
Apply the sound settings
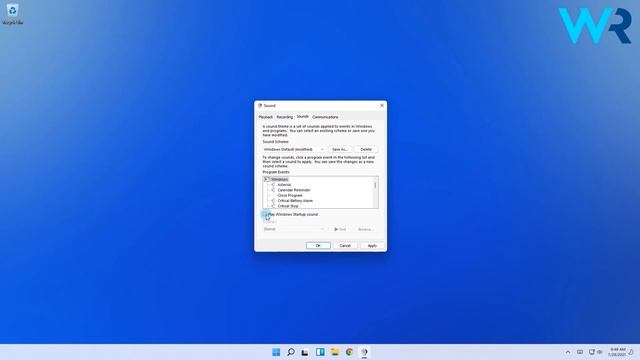tap(372, 245)
